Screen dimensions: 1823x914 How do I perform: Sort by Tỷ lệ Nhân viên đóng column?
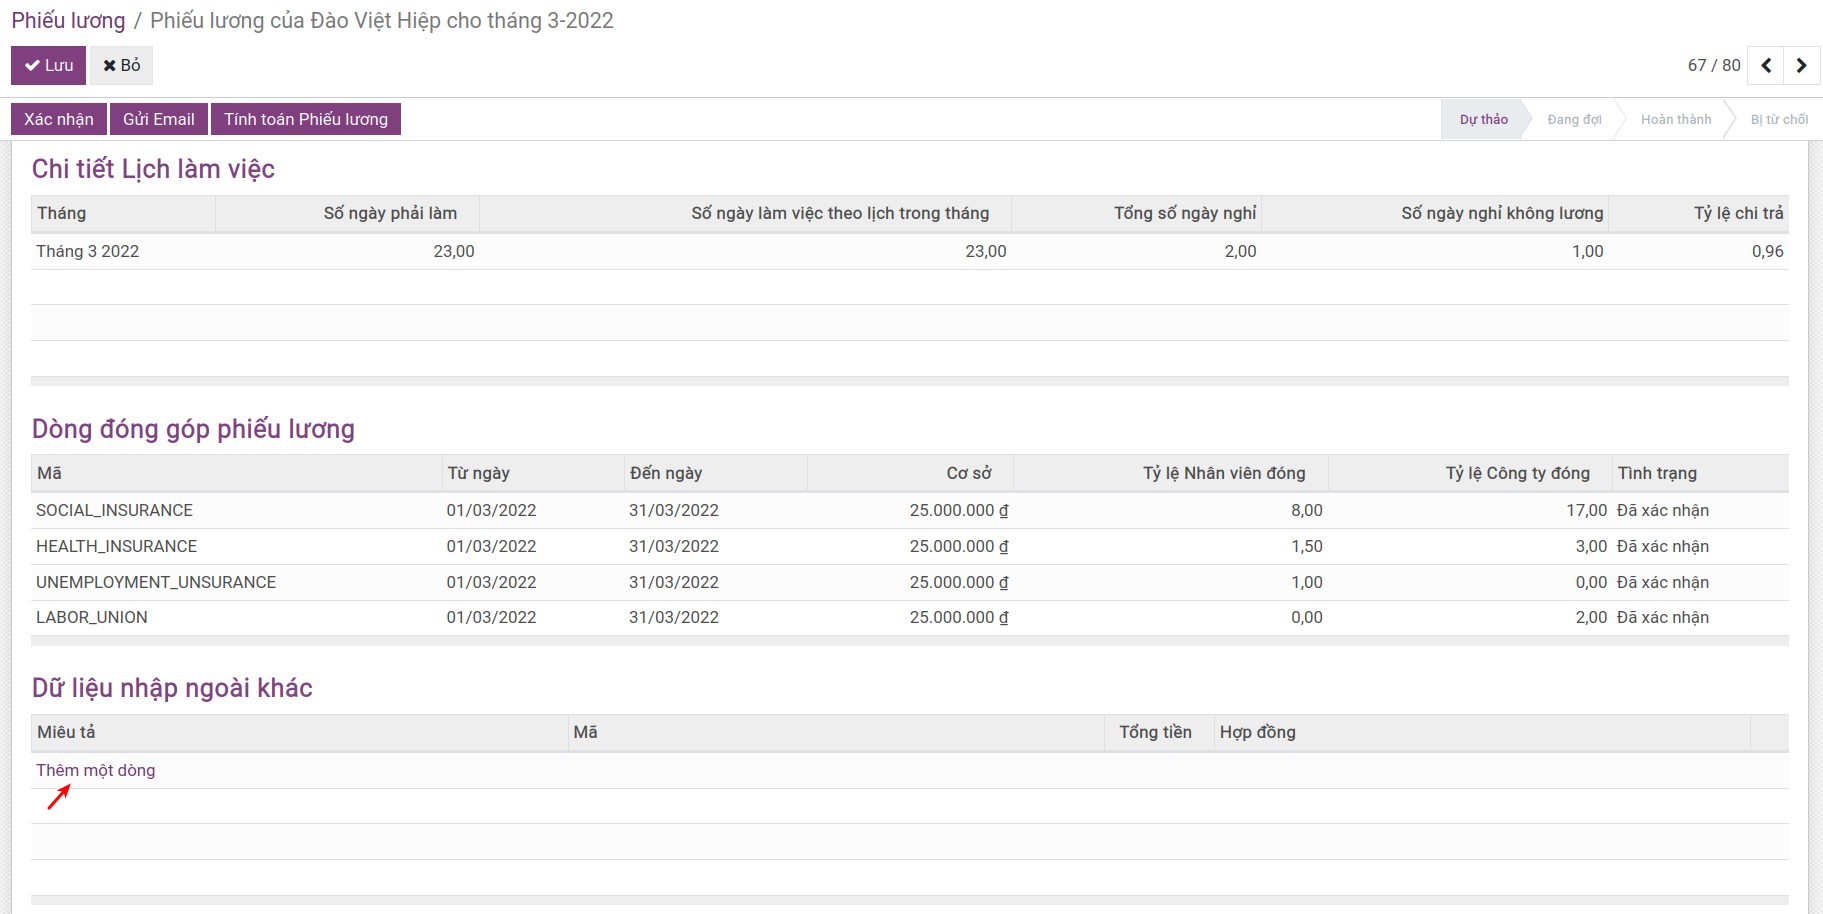(1223, 473)
